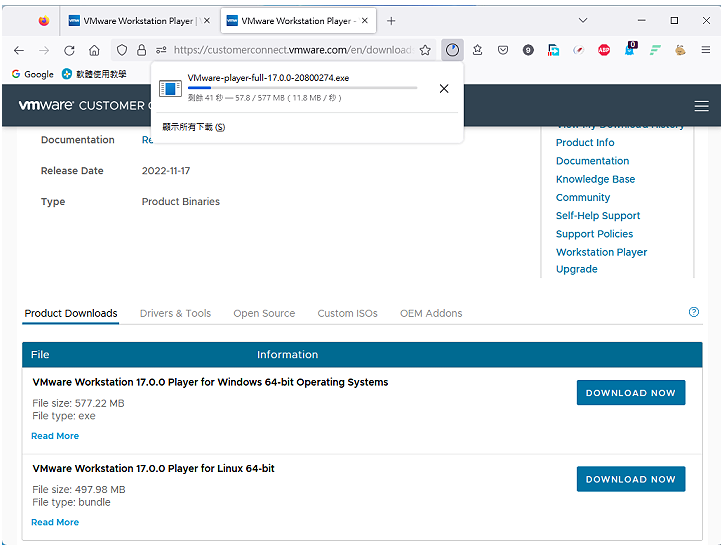Switch to Custom ISOs tab
The image size is (721, 546).
click(347, 313)
